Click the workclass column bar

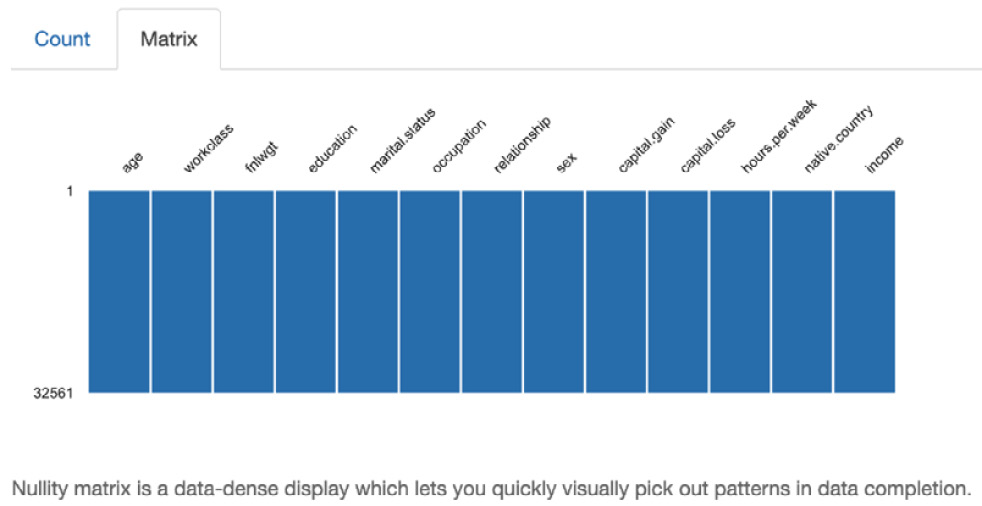182,292
